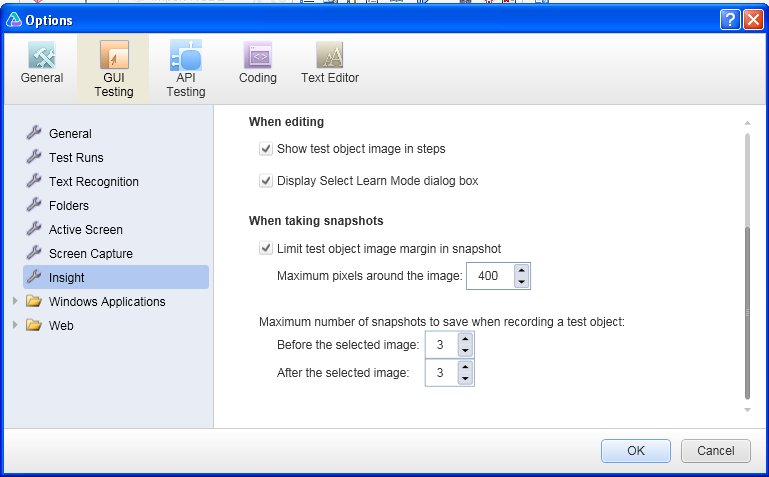Image resolution: width=769 pixels, height=477 pixels.
Task: Expand the Windows Applications folder node
Action: [x=15, y=301]
